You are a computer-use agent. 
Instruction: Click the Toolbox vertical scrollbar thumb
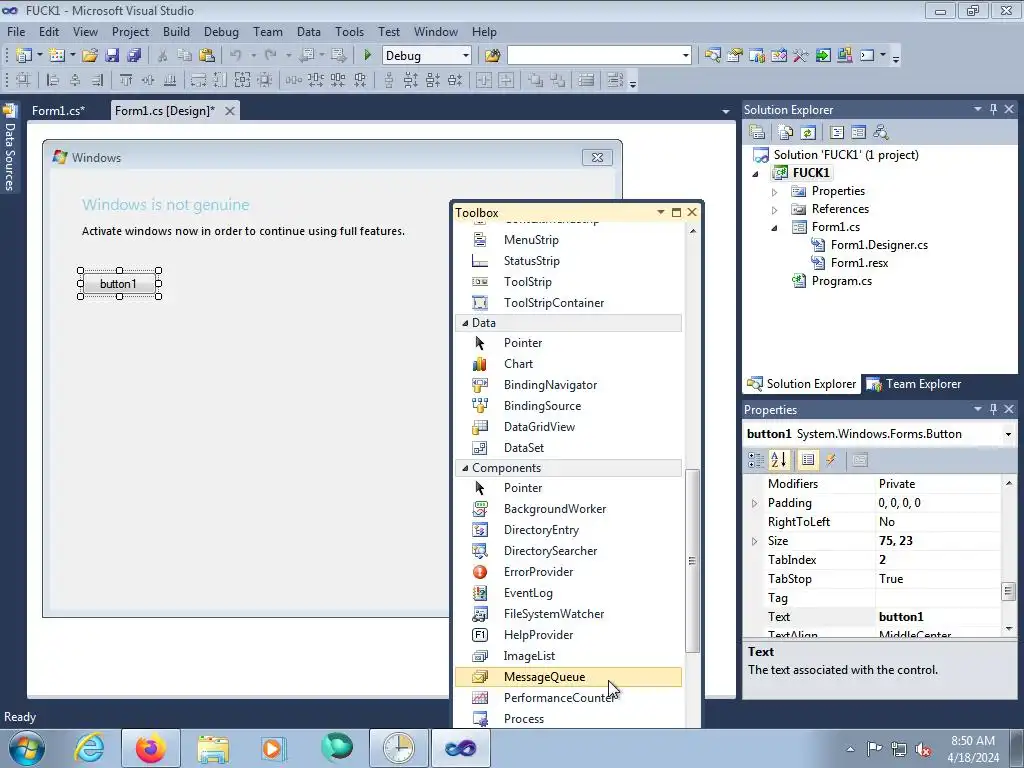click(692, 560)
